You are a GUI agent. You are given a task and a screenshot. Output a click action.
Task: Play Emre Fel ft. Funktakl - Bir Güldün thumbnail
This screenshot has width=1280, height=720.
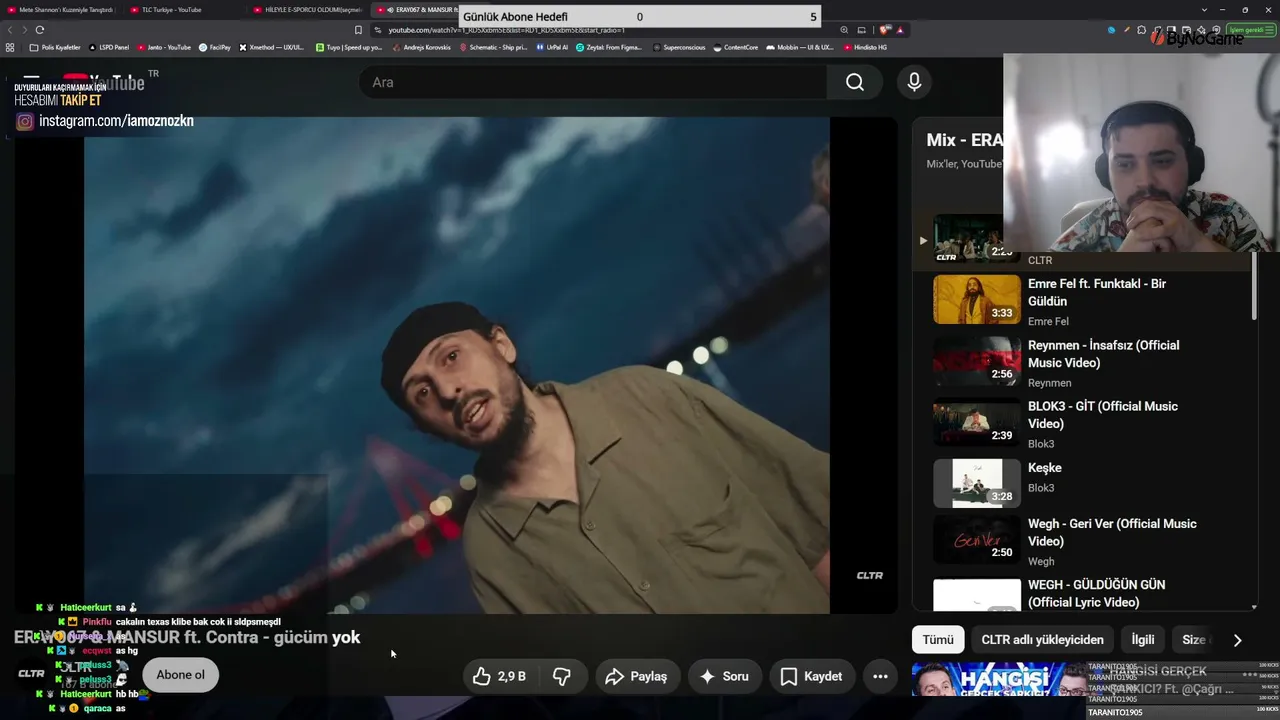(x=977, y=299)
